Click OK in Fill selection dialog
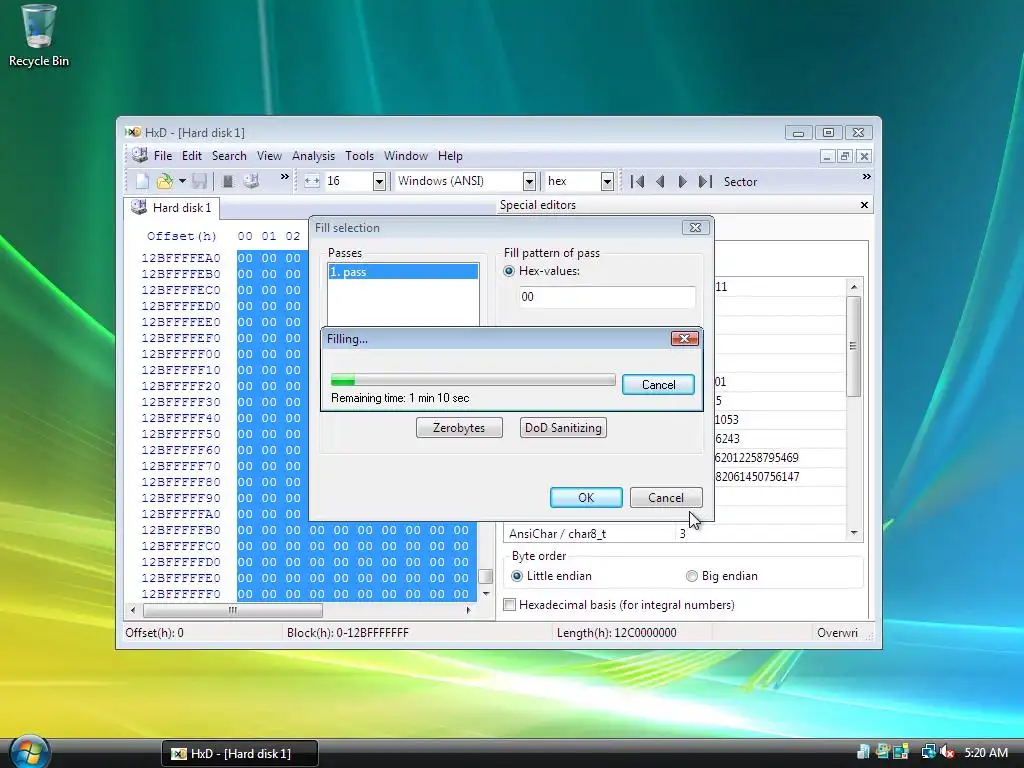Image resolution: width=1024 pixels, height=768 pixels. (586, 498)
